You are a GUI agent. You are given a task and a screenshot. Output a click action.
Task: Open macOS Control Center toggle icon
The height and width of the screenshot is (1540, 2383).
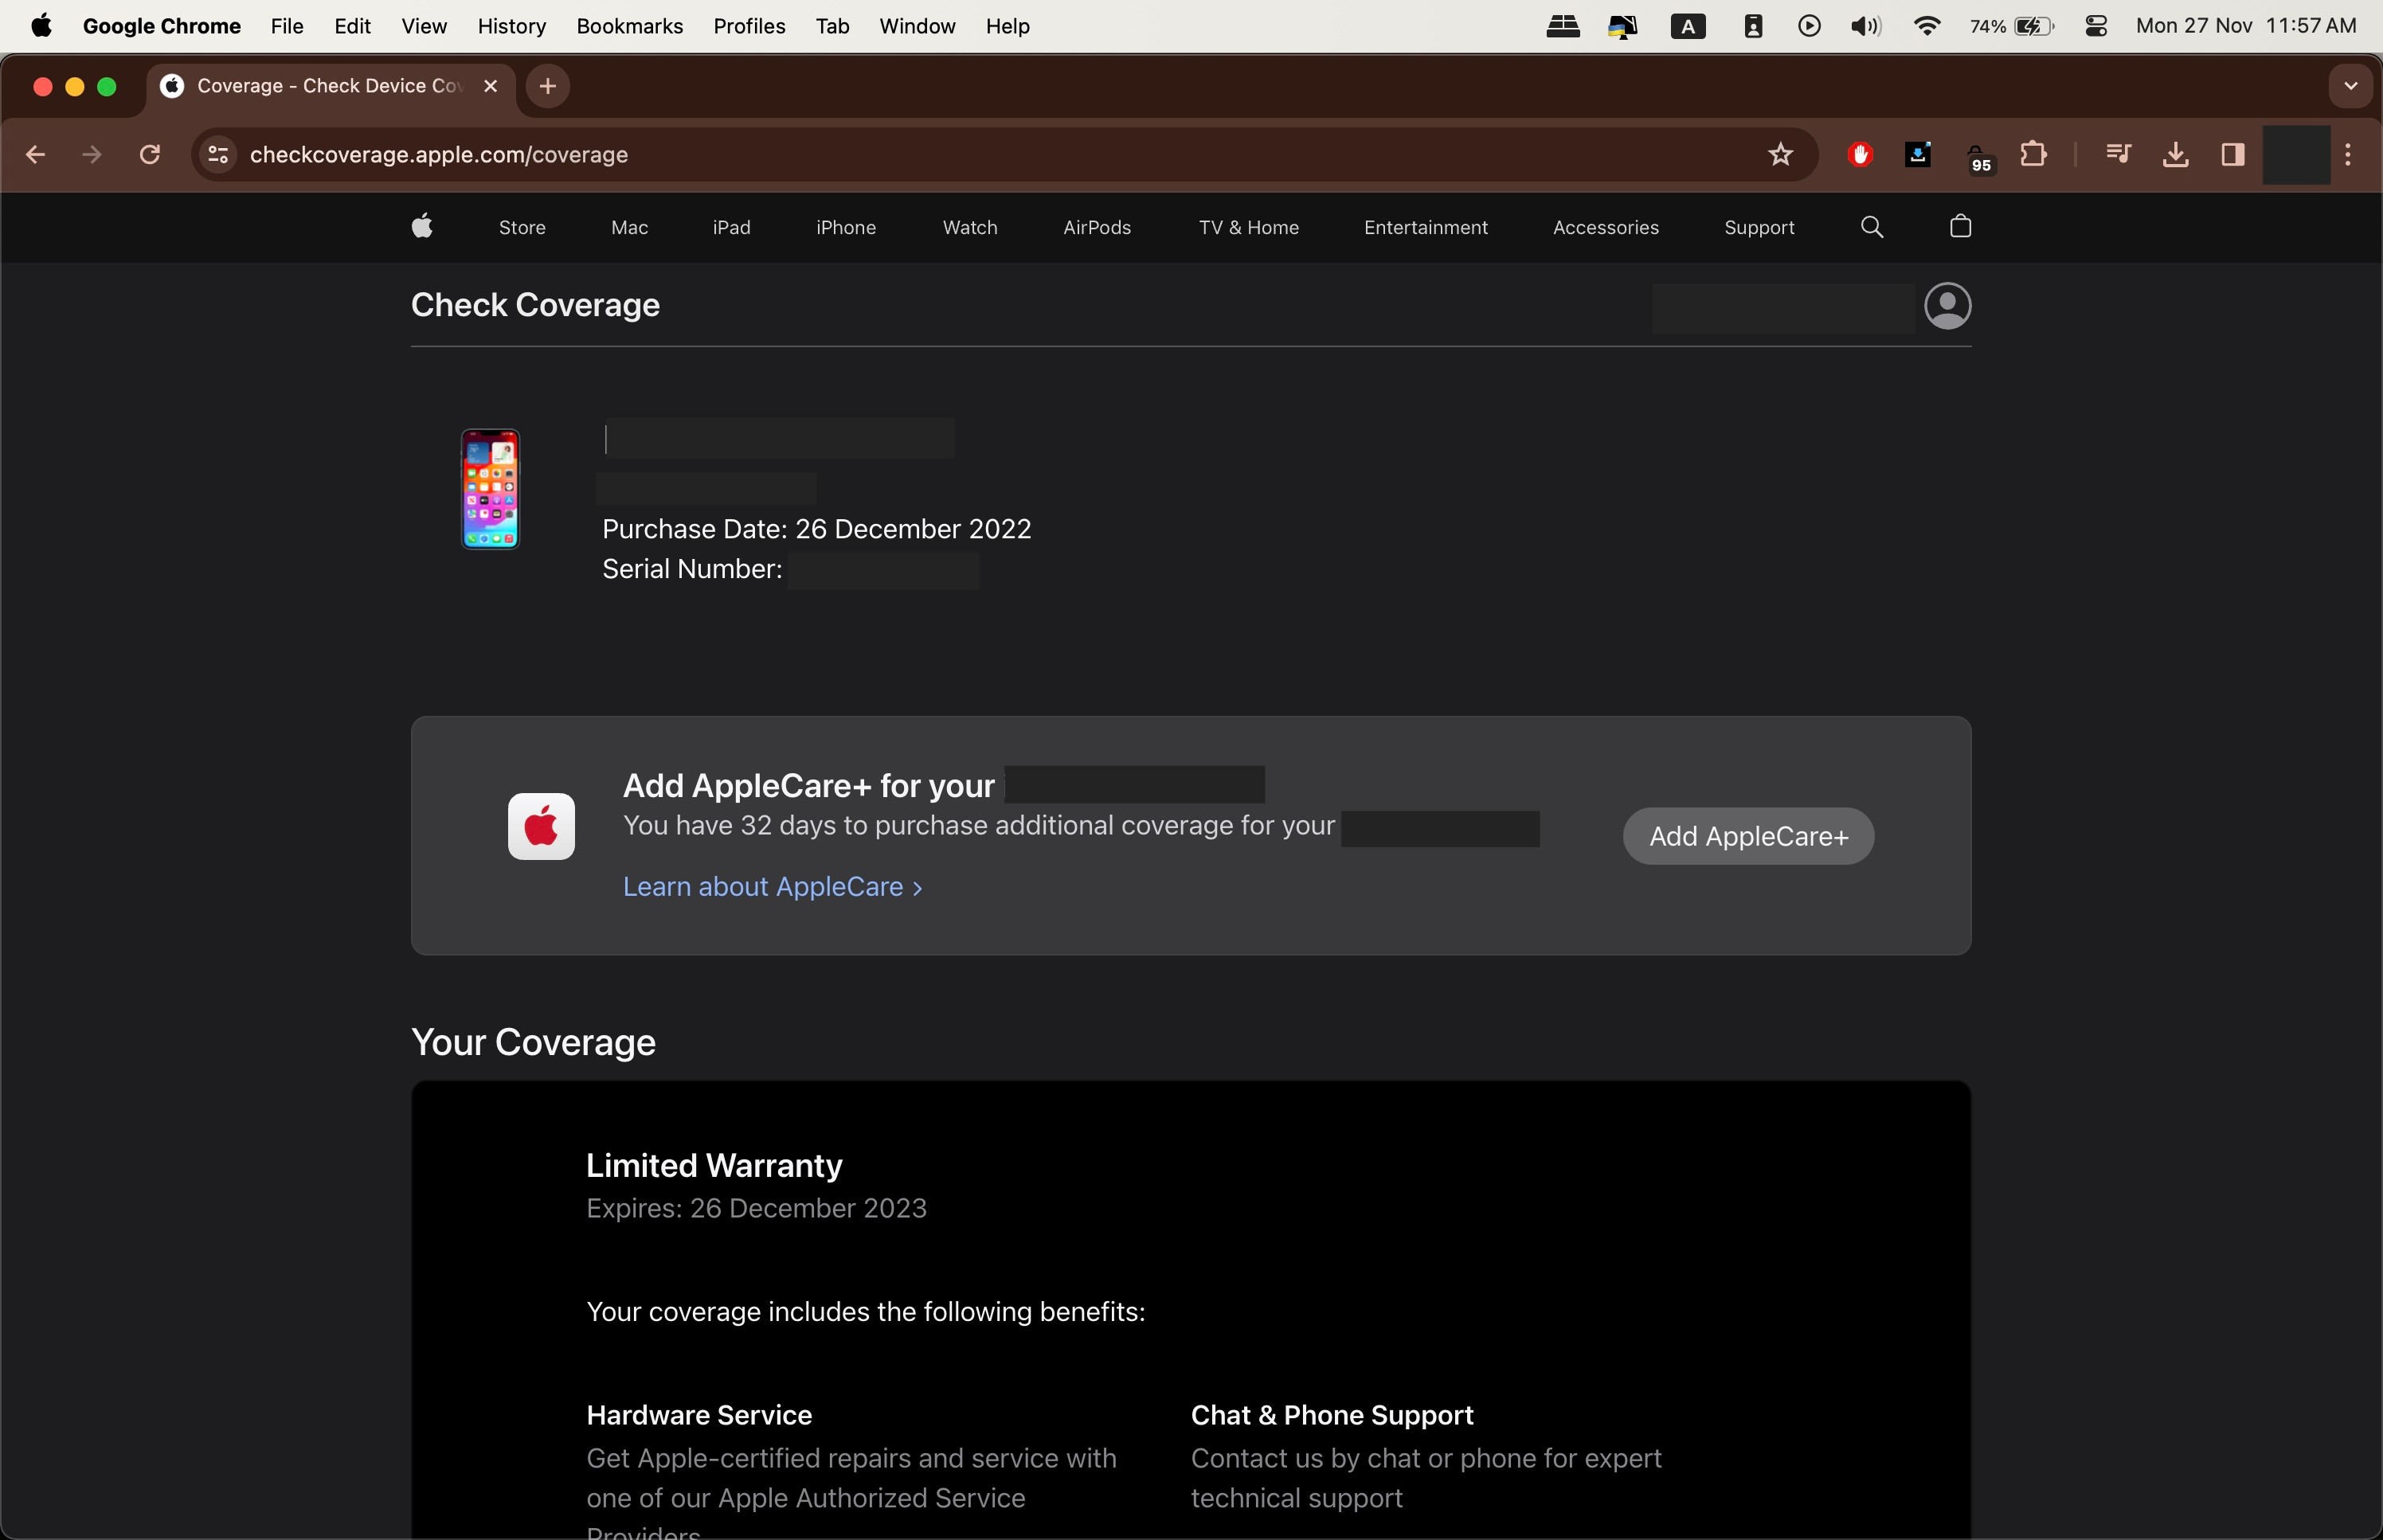click(x=2097, y=27)
